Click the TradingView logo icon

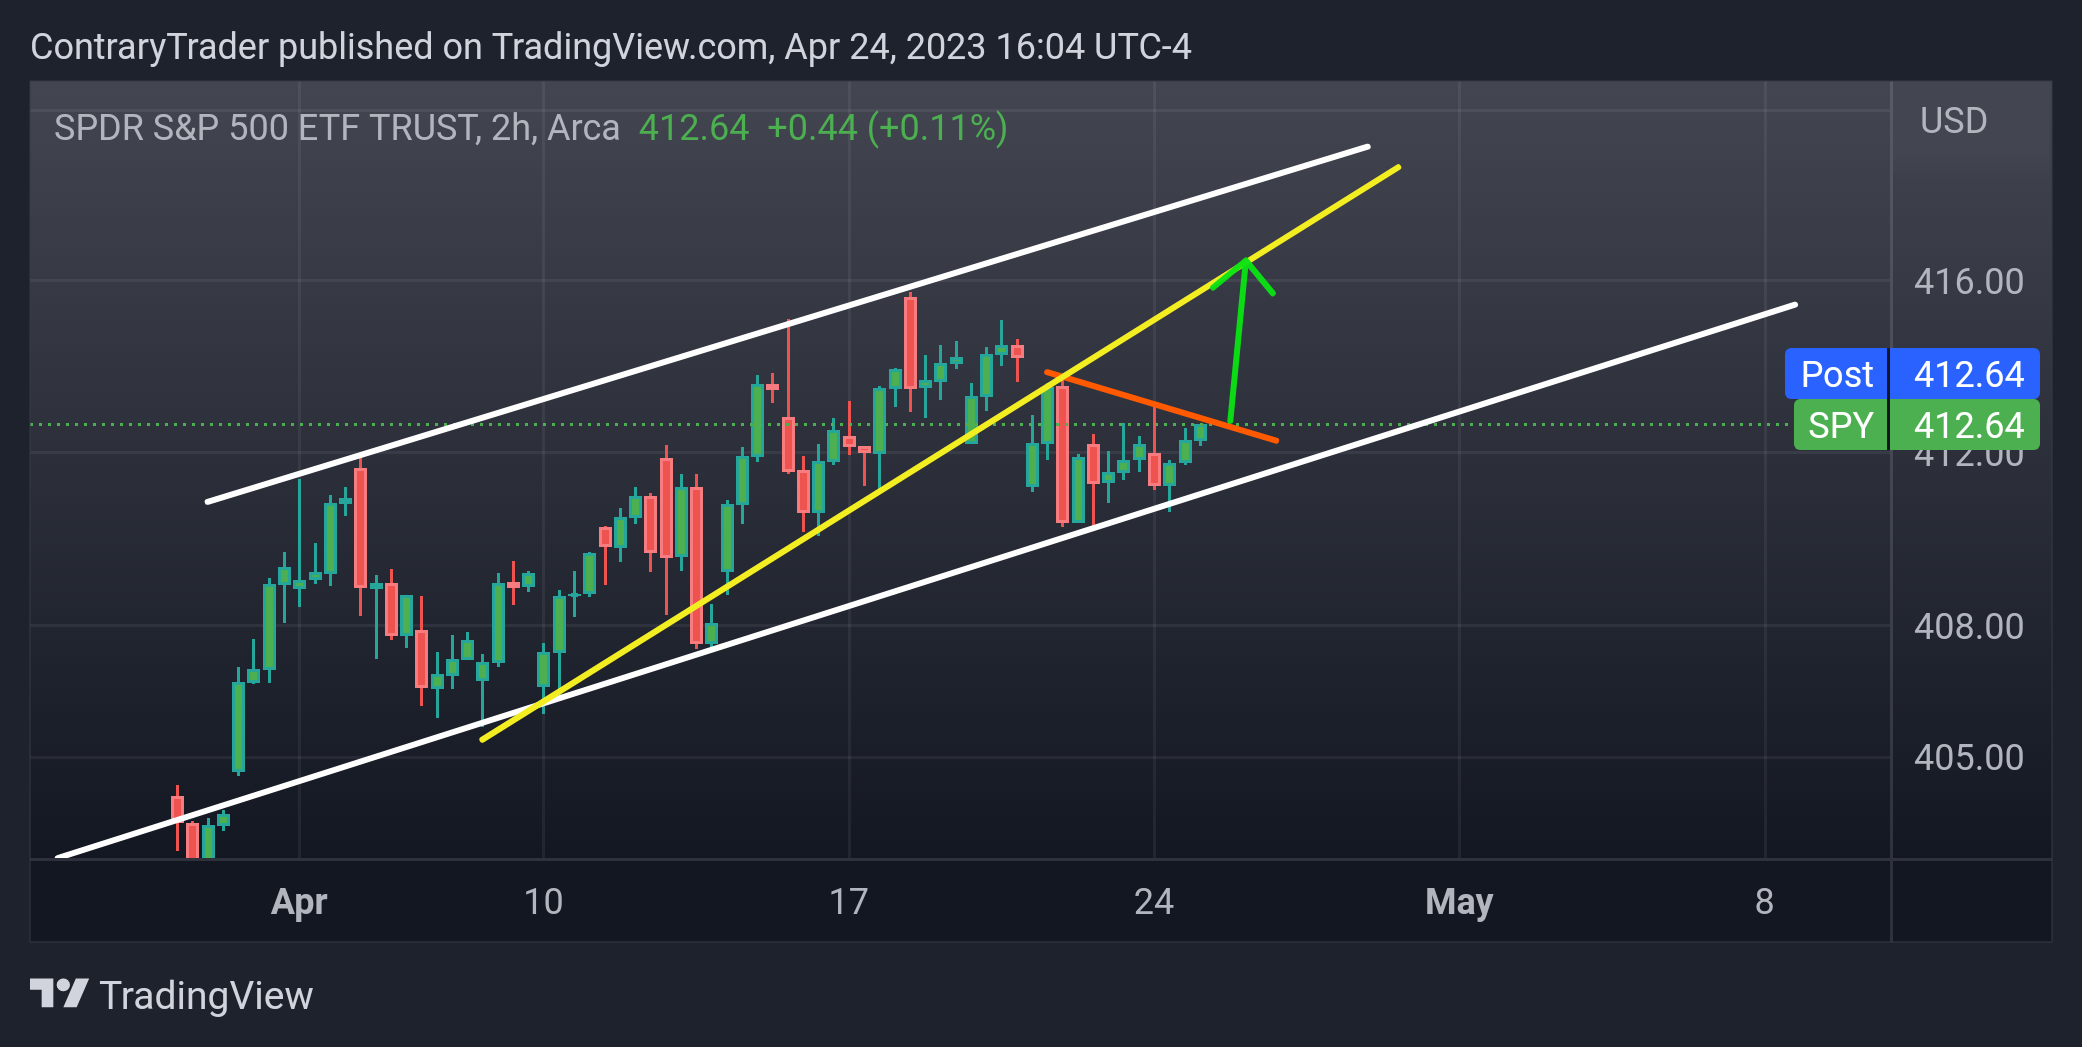(59, 994)
